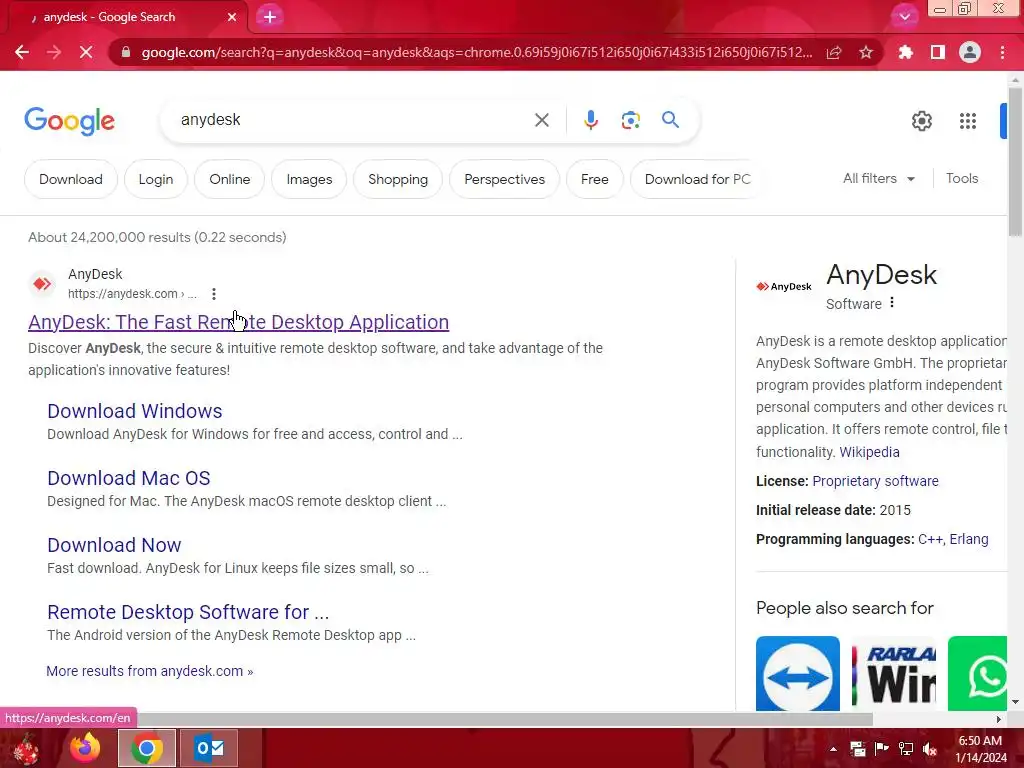Click the blue search magnifier
Image resolution: width=1024 pixels, height=768 pixels.
click(x=670, y=120)
